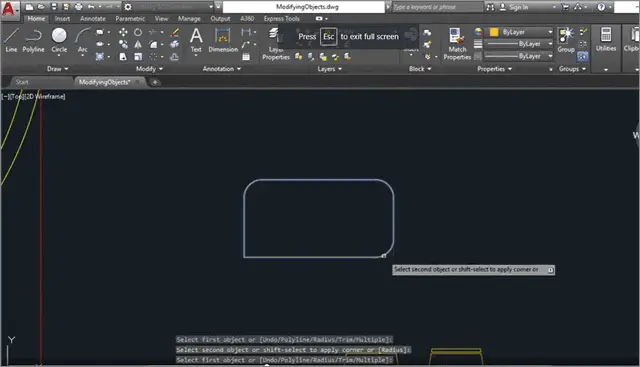
Task: Click the Create Block icon
Action: (x=427, y=32)
